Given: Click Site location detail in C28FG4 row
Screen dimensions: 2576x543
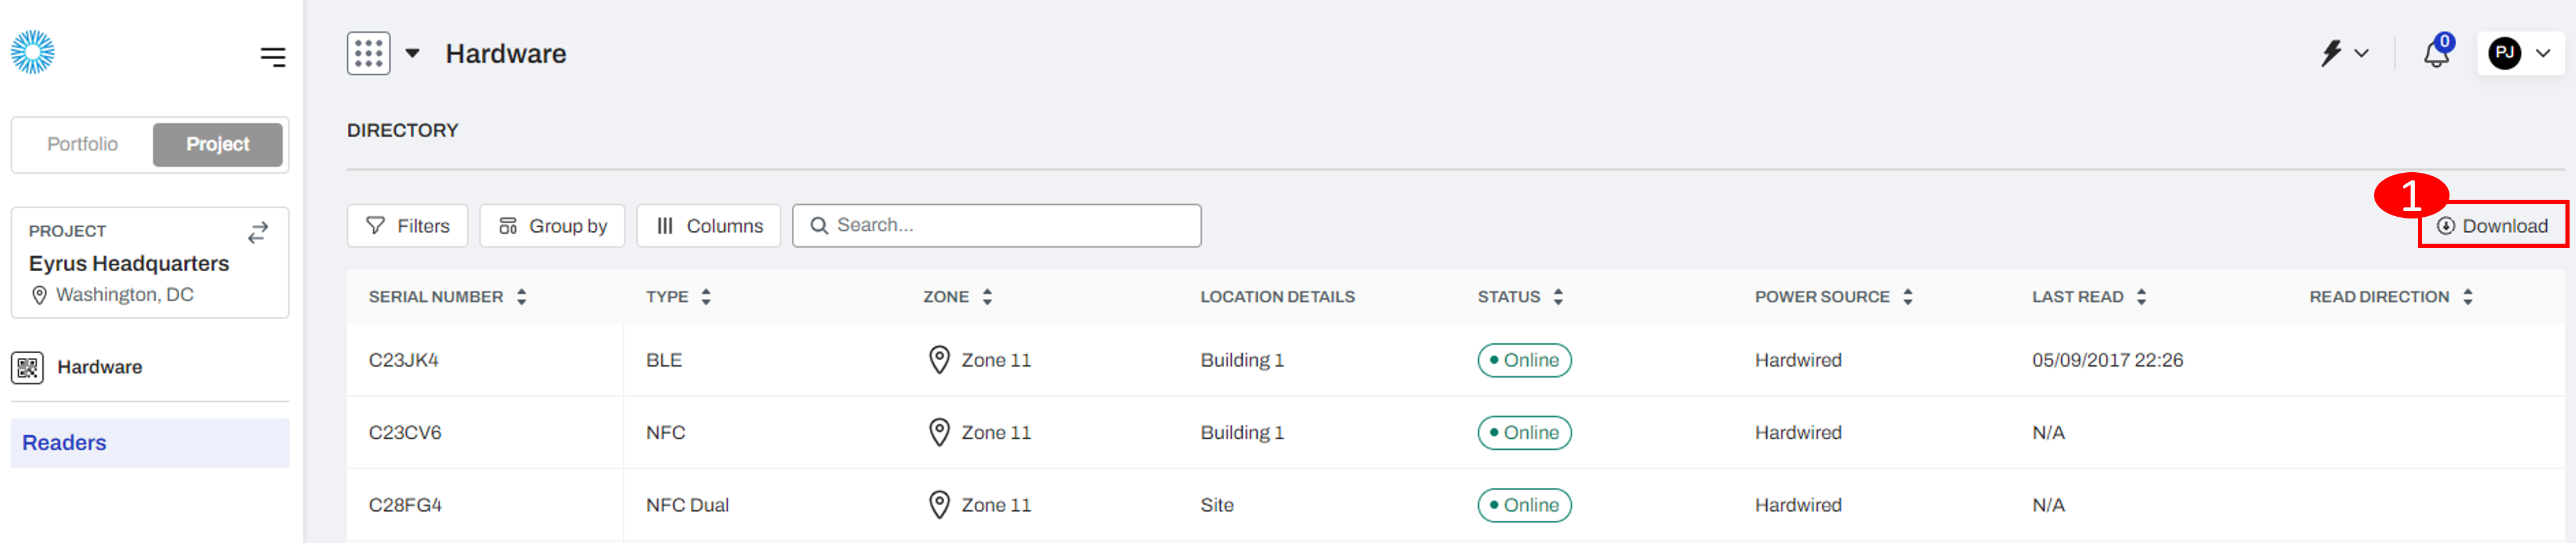Looking at the screenshot, I should pos(1216,505).
